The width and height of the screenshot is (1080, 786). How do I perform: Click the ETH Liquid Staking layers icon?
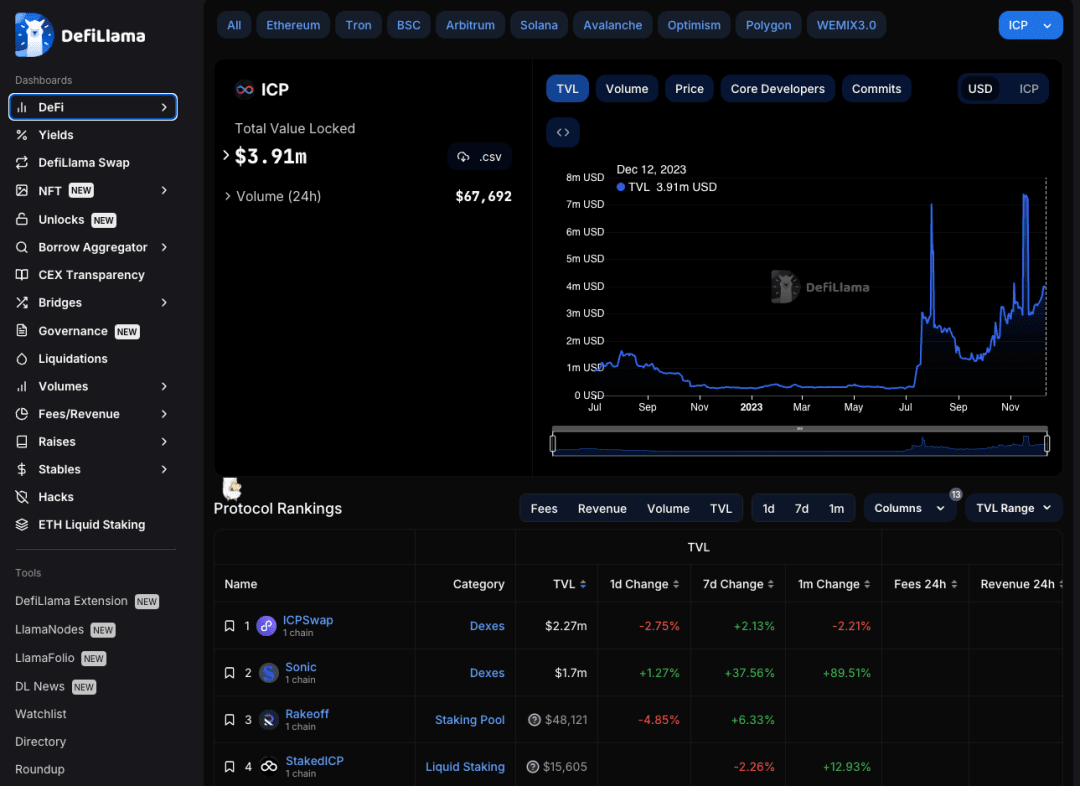tap(22, 524)
